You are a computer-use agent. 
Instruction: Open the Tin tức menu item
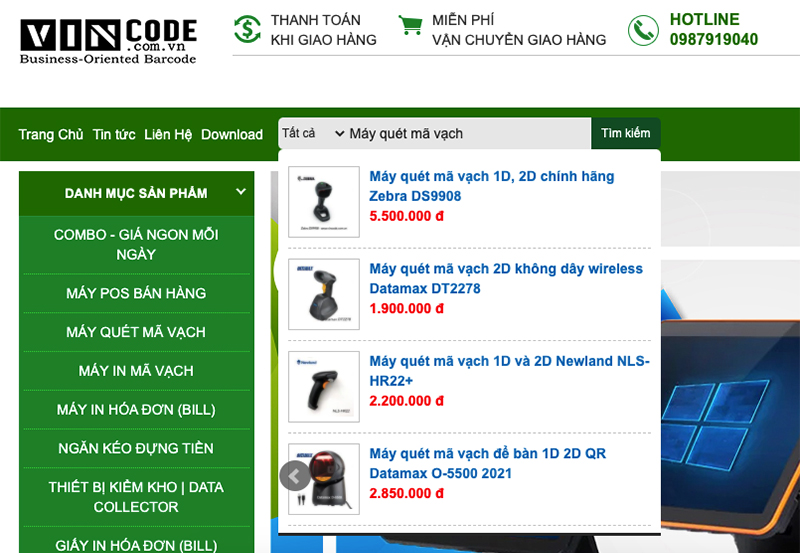tap(114, 135)
